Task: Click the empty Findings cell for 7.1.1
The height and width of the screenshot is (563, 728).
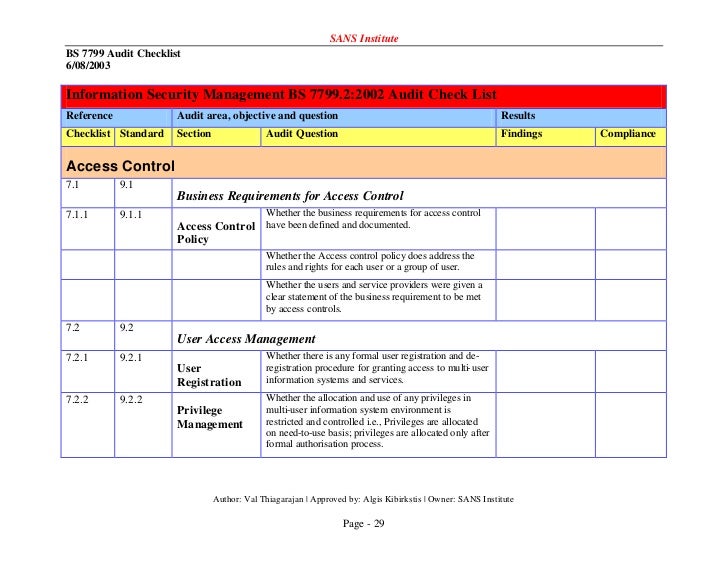Action: [x=546, y=229]
